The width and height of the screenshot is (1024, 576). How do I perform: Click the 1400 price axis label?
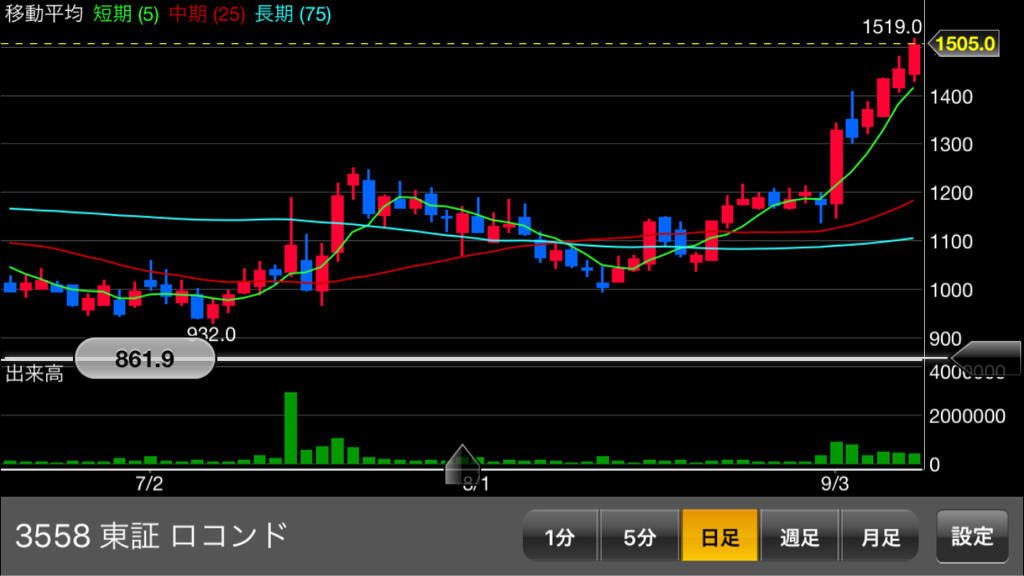(x=951, y=97)
